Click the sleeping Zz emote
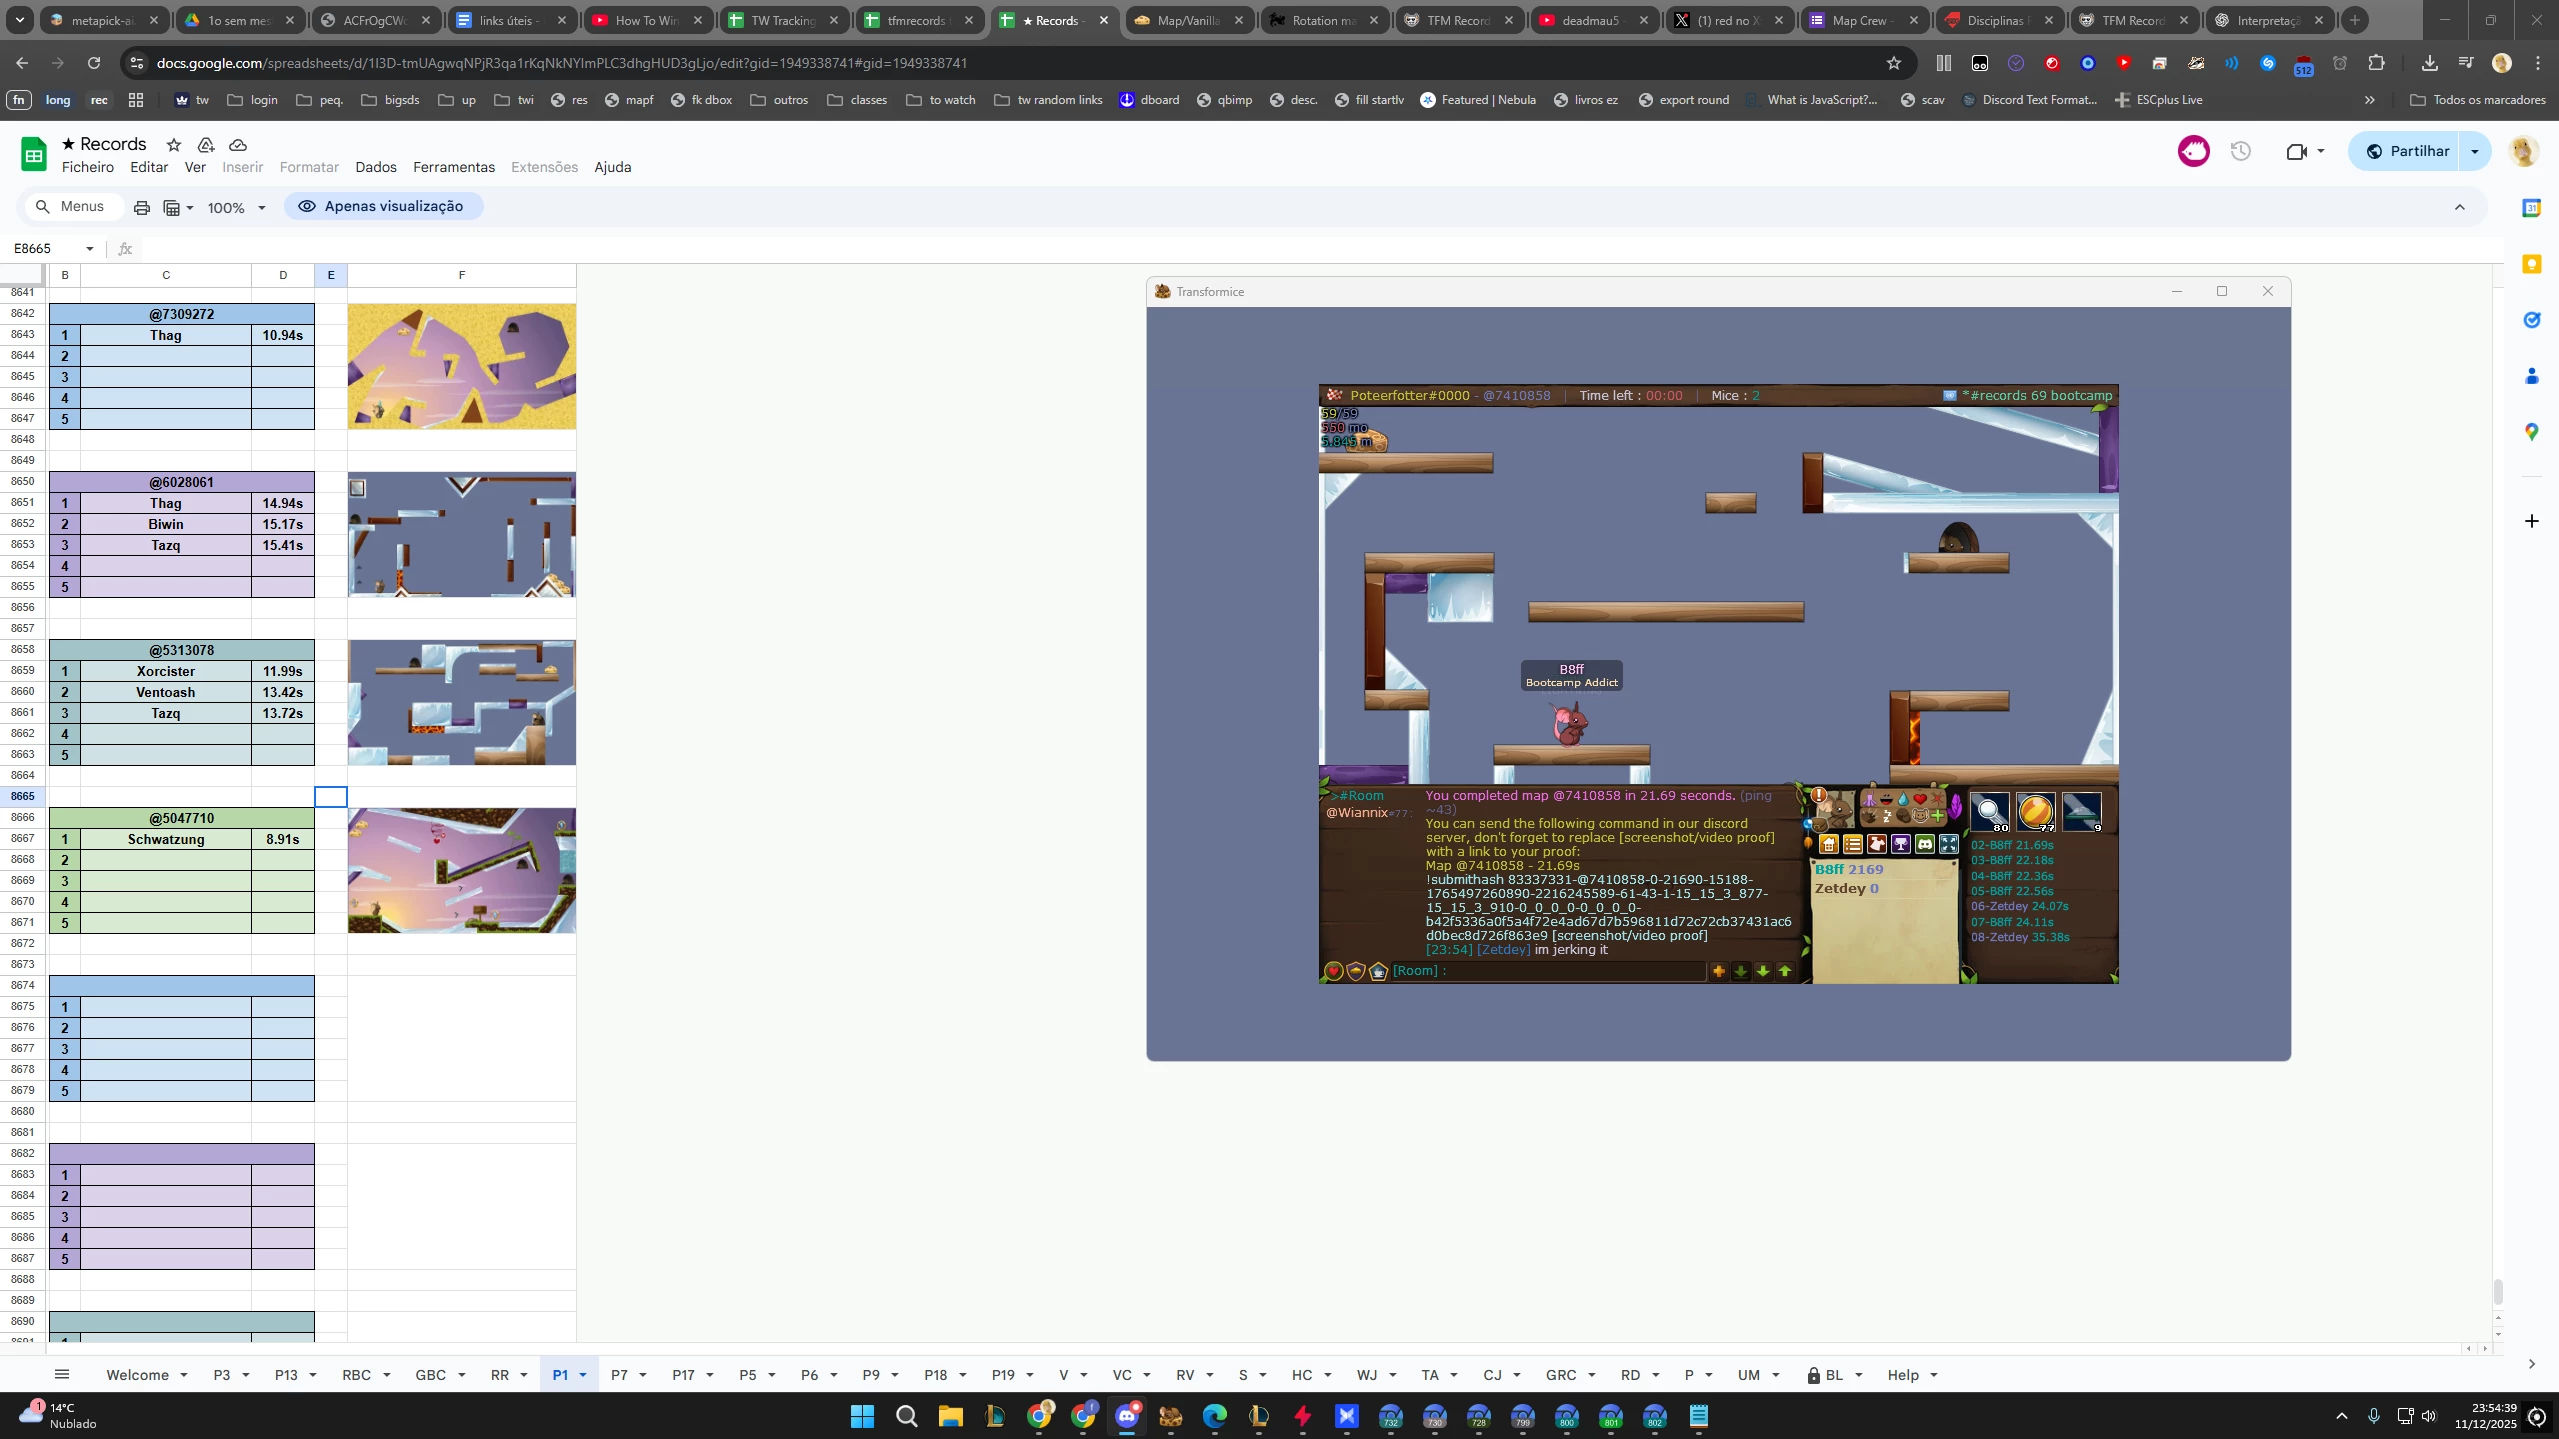Image resolution: width=2559 pixels, height=1439 pixels. pyautogui.click(x=1886, y=816)
